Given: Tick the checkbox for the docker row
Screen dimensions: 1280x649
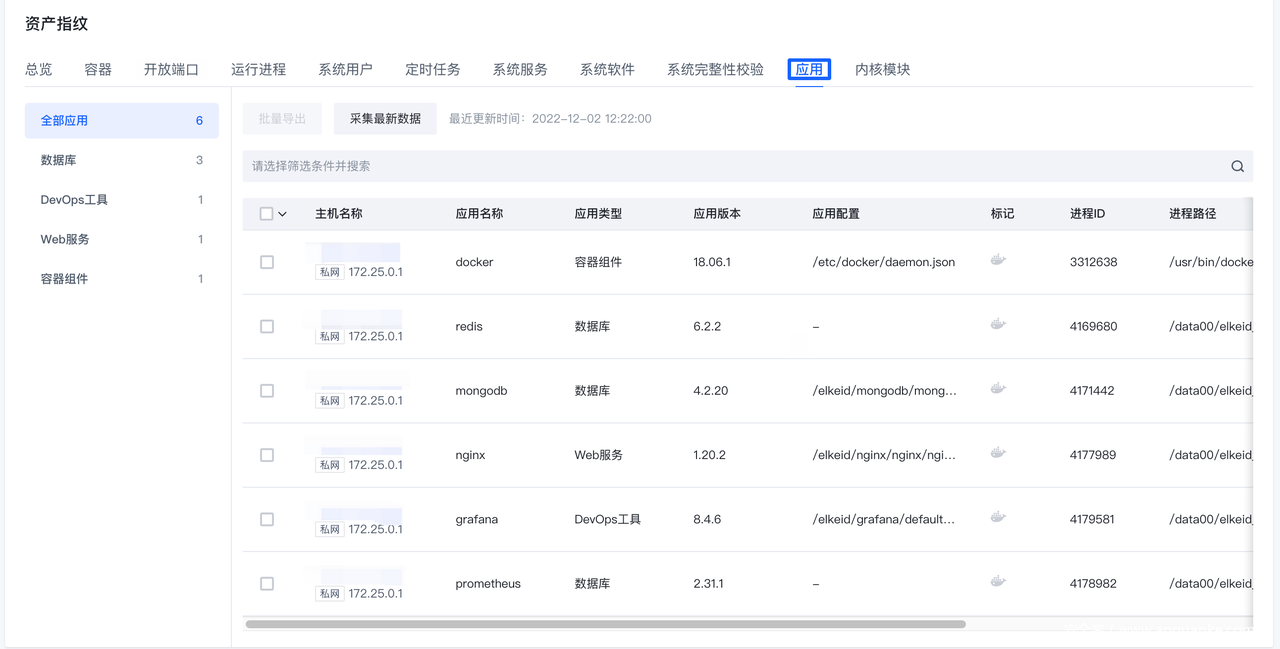Looking at the screenshot, I should point(267,262).
